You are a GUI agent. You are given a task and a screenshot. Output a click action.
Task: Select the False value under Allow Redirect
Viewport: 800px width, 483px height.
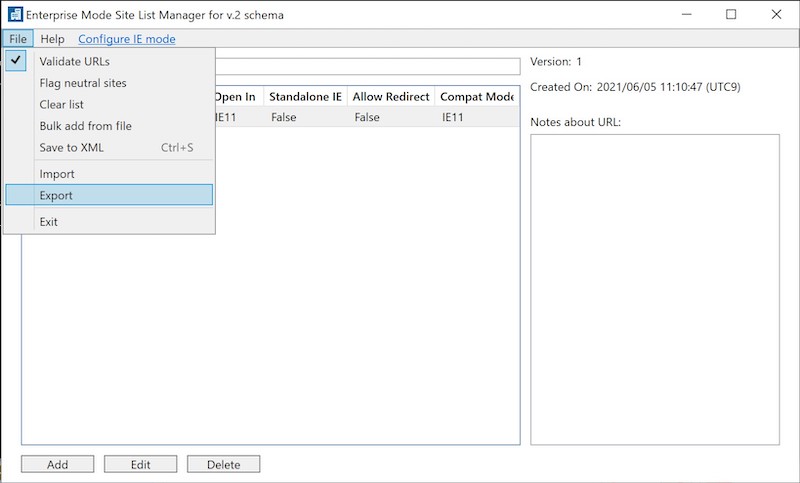367,117
